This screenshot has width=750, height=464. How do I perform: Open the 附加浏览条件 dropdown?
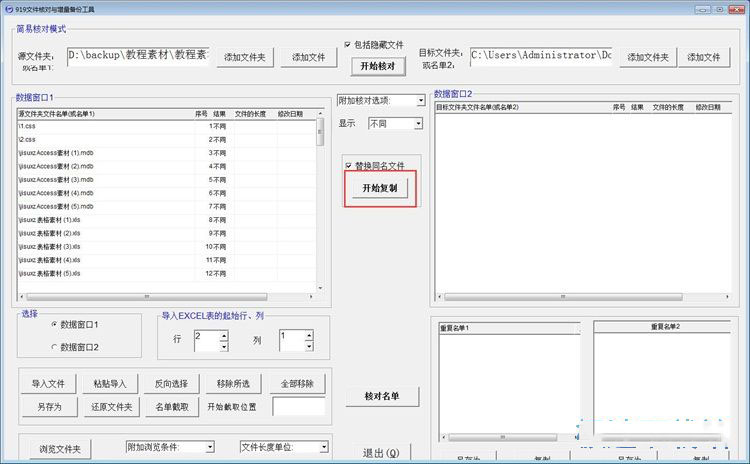210,447
